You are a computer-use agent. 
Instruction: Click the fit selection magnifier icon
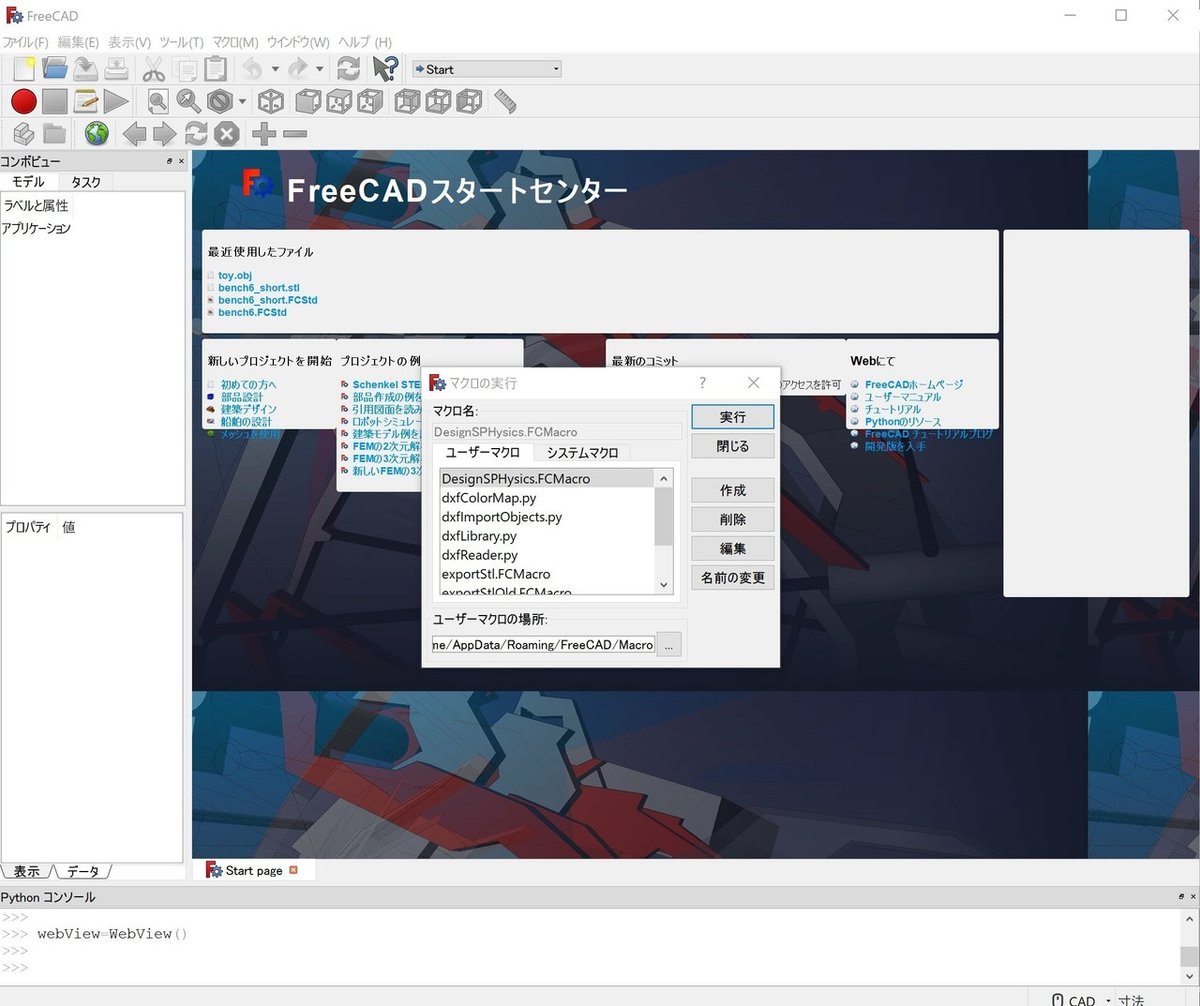click(x=188, y=101)
